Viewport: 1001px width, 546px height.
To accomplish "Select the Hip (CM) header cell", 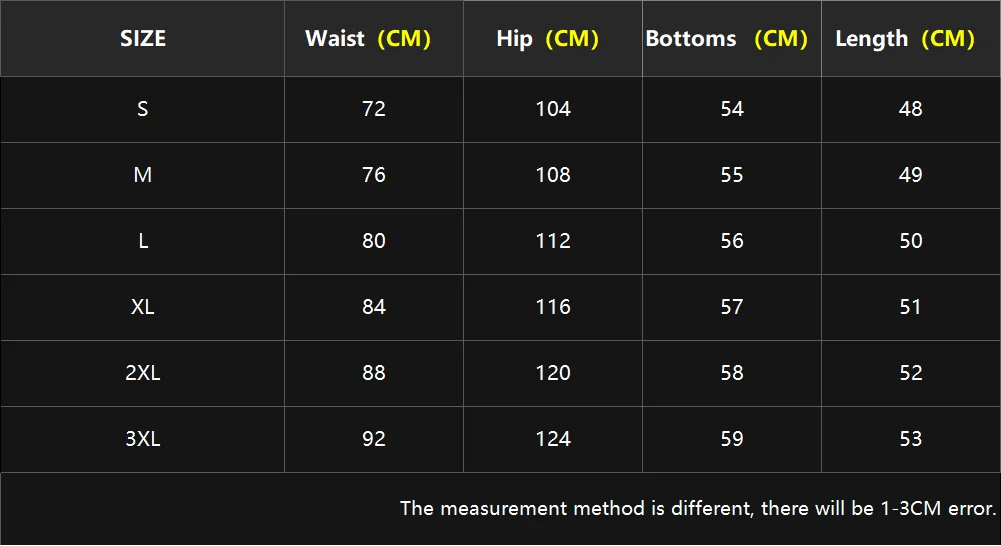I will point(547,39).
